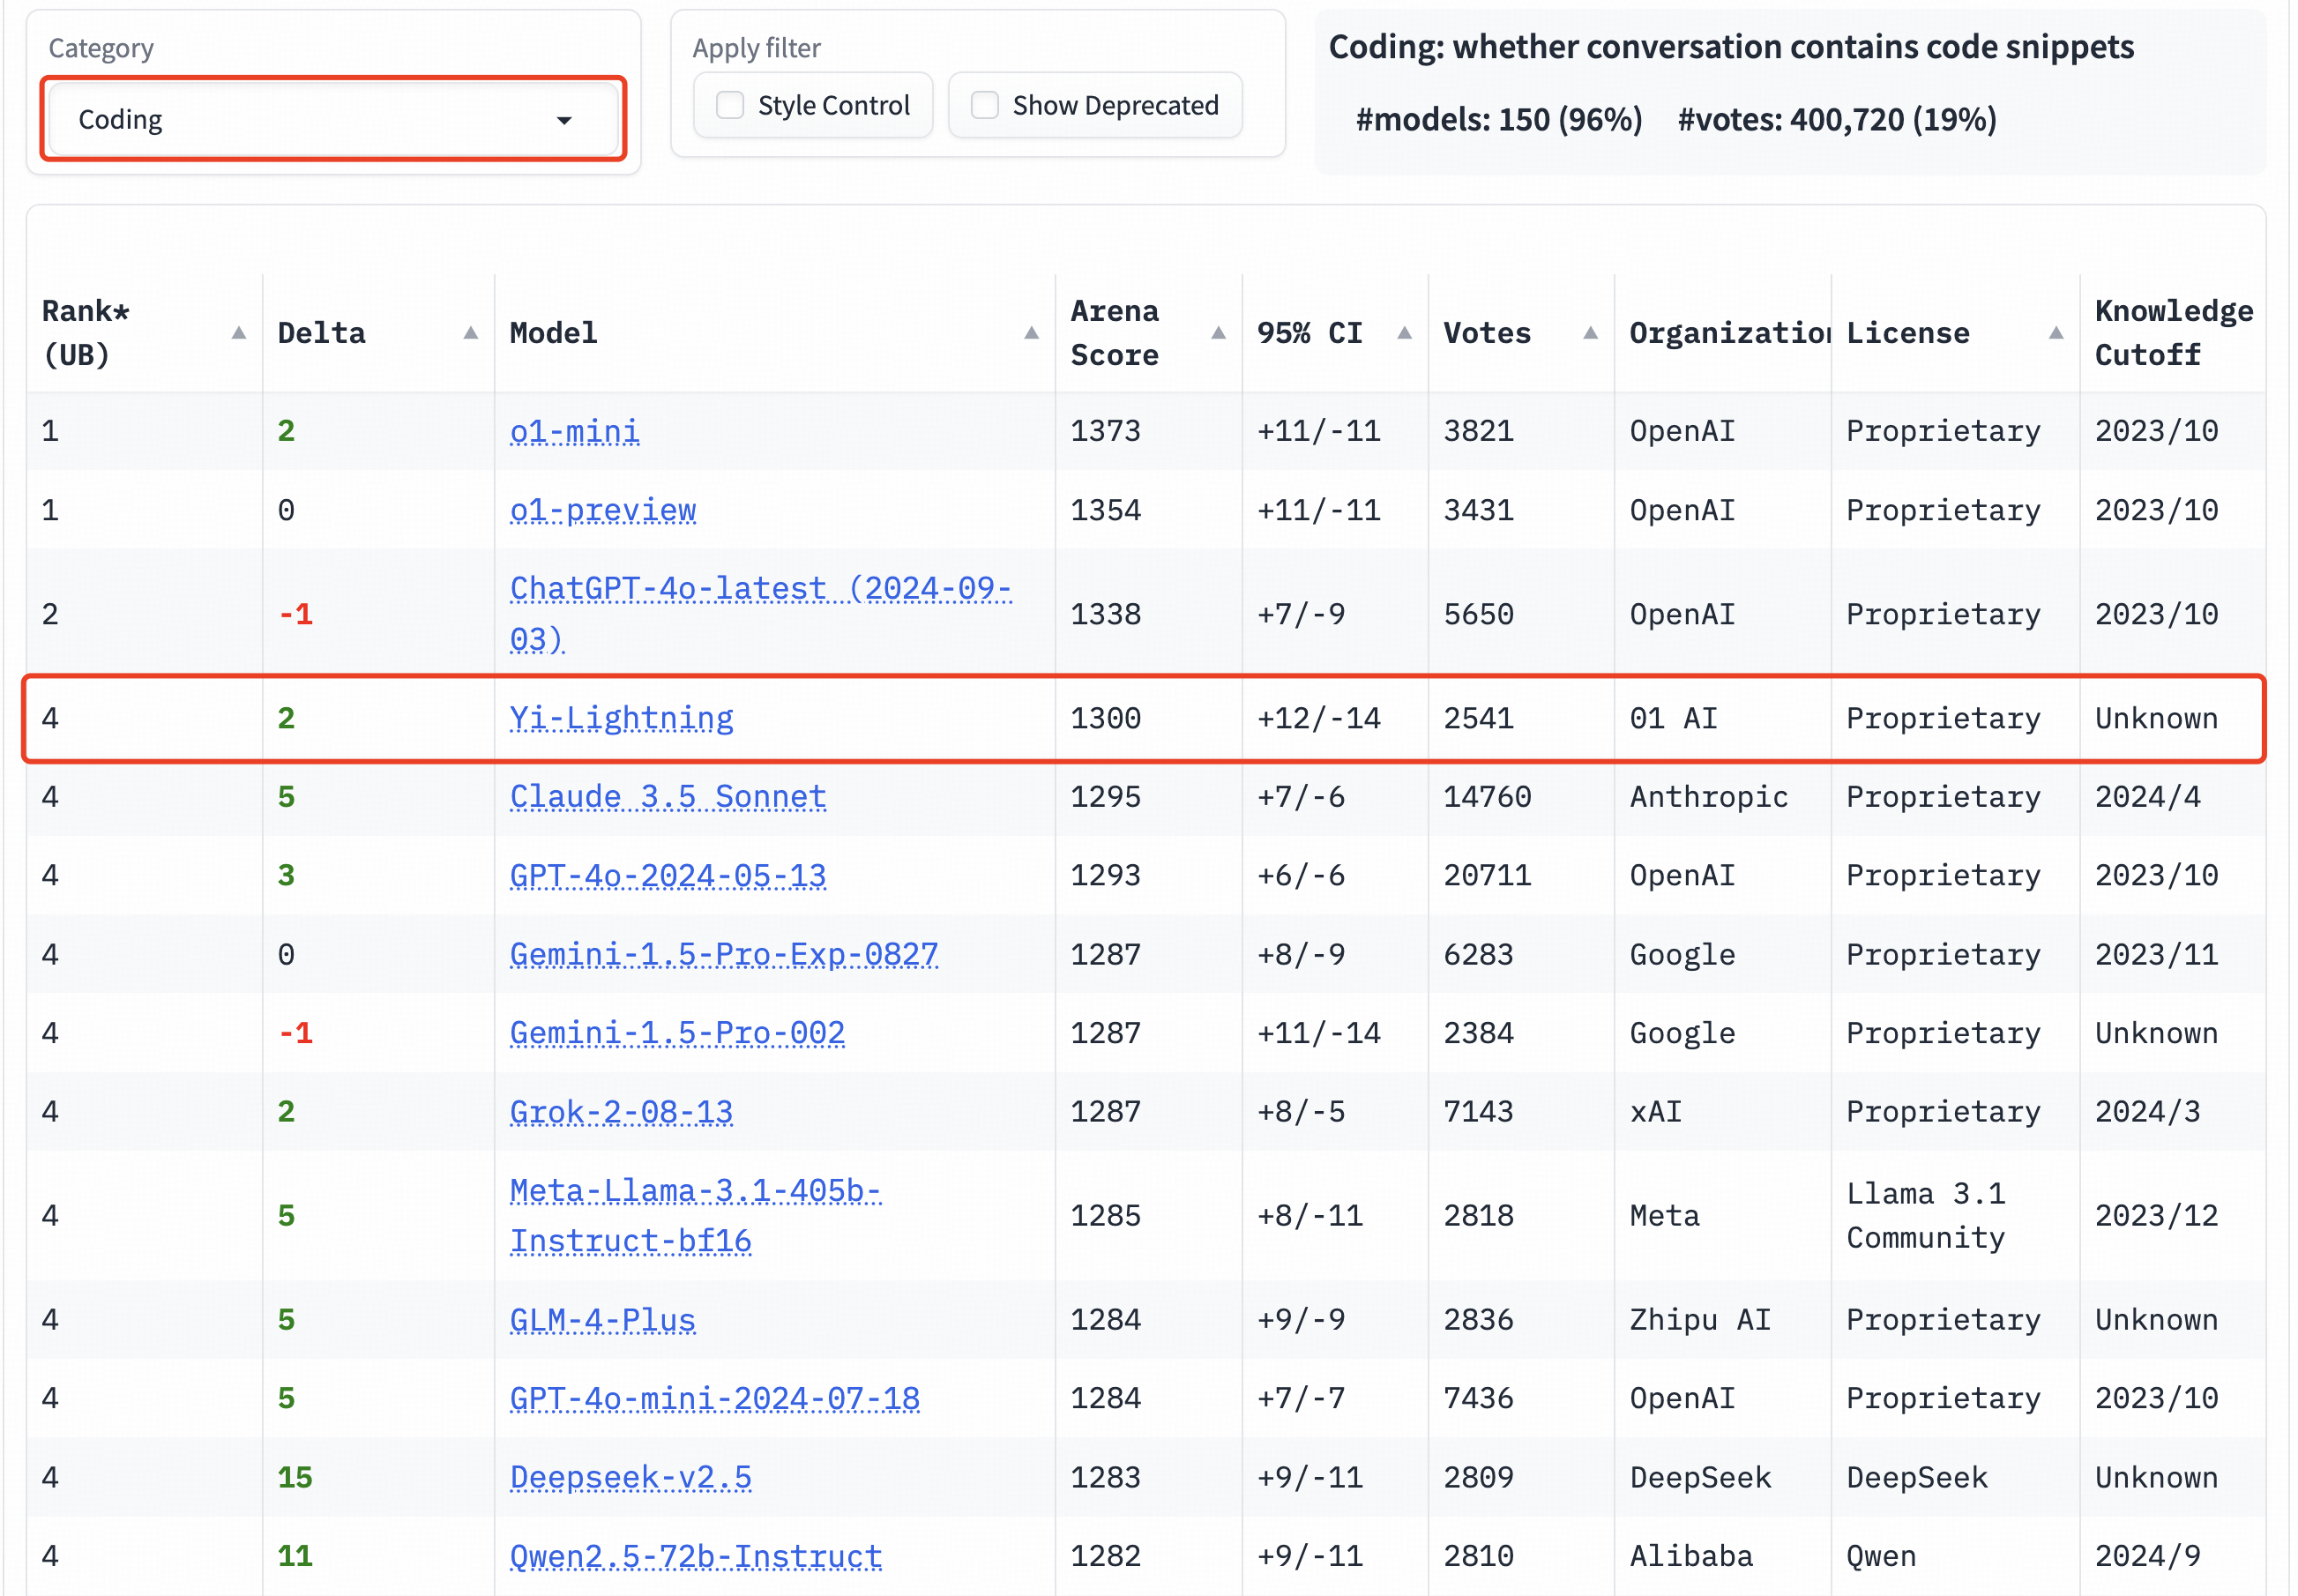The image size is (2298, 1596).
Task: Open the Deepseek-v2.5 model link
Action: 630,1477
